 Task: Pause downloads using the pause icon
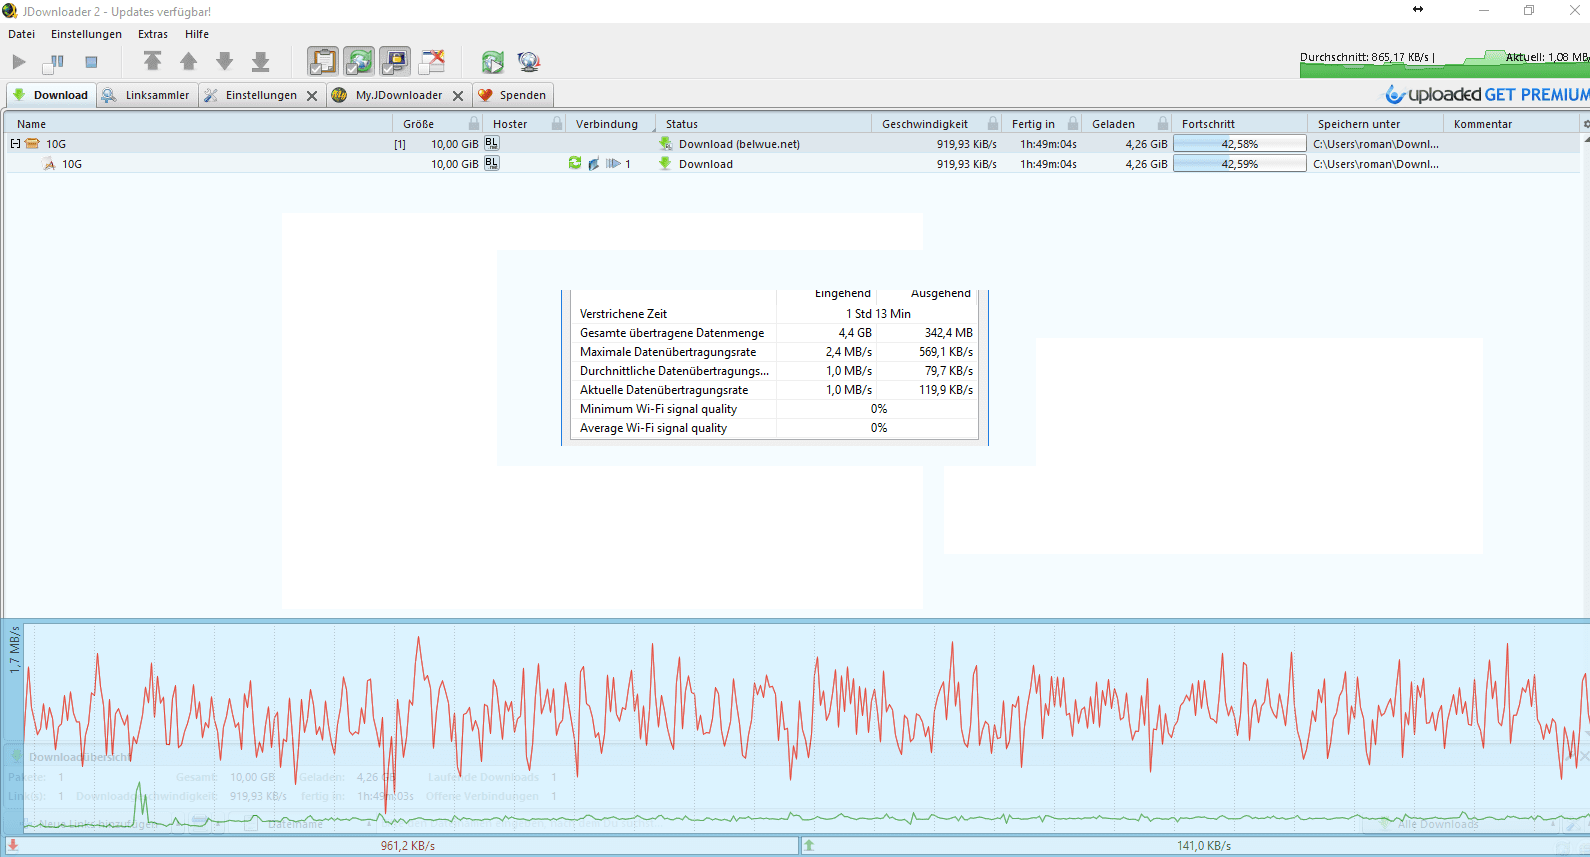coord(54,62)
